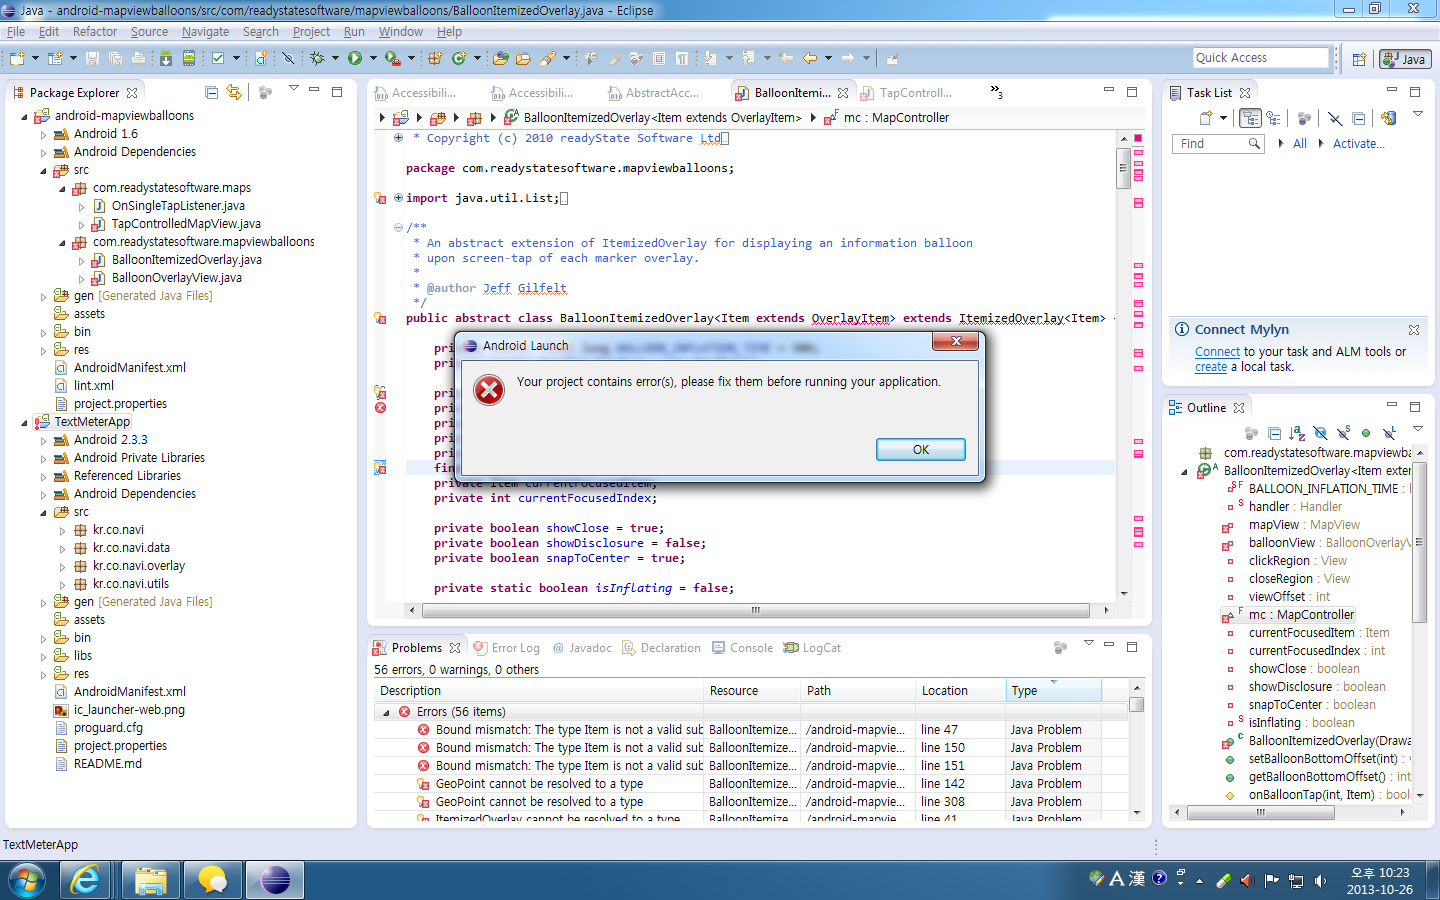Click Collapse All icon in Task List

1358,118
